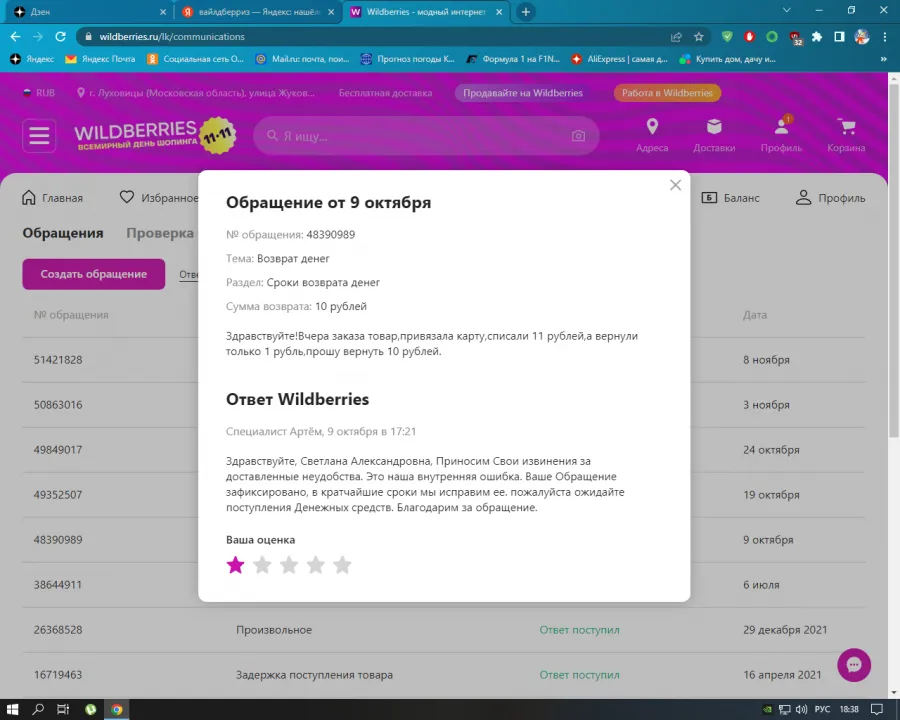Open Яндекс Почта bookmark
Image resolution: width=900 pixels, height=720 pixels.
(100, 59)
